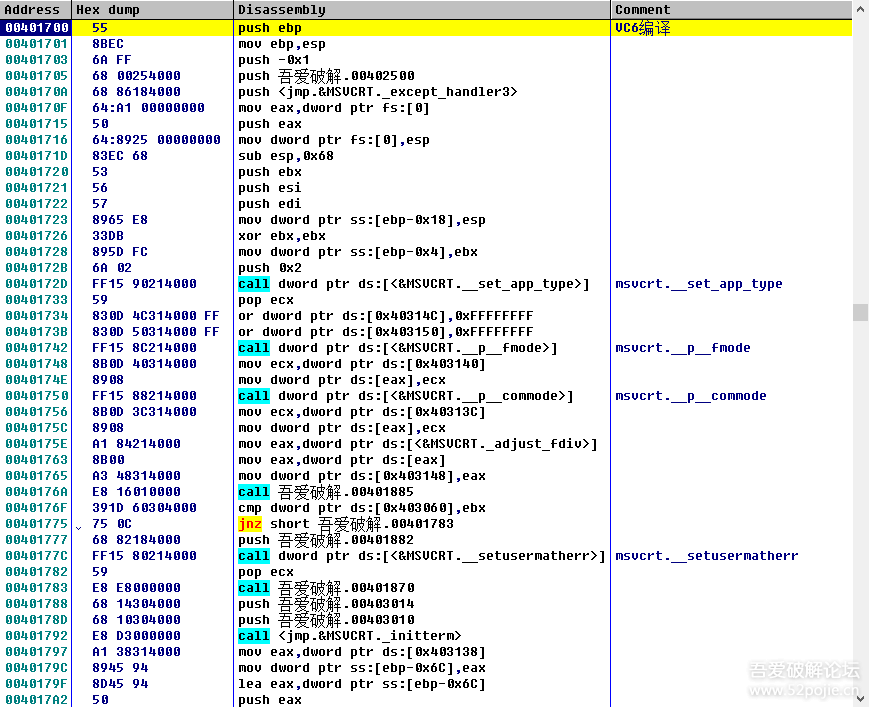Click msvcrt.__p__commode comment

(x=691, y=397)
